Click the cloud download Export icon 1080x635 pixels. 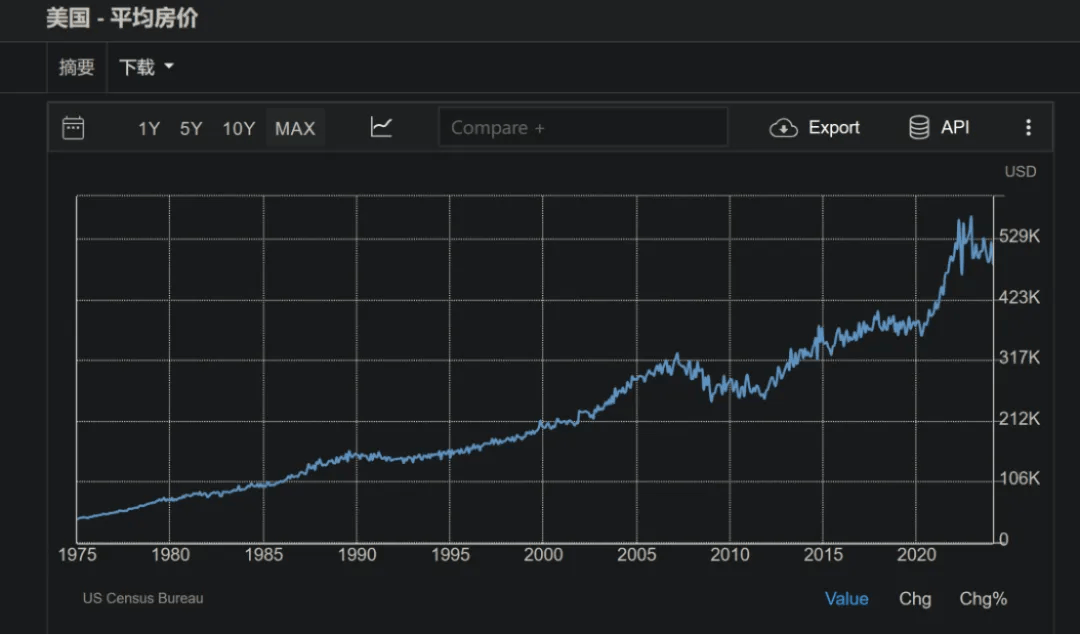click(x=783, y=128)
